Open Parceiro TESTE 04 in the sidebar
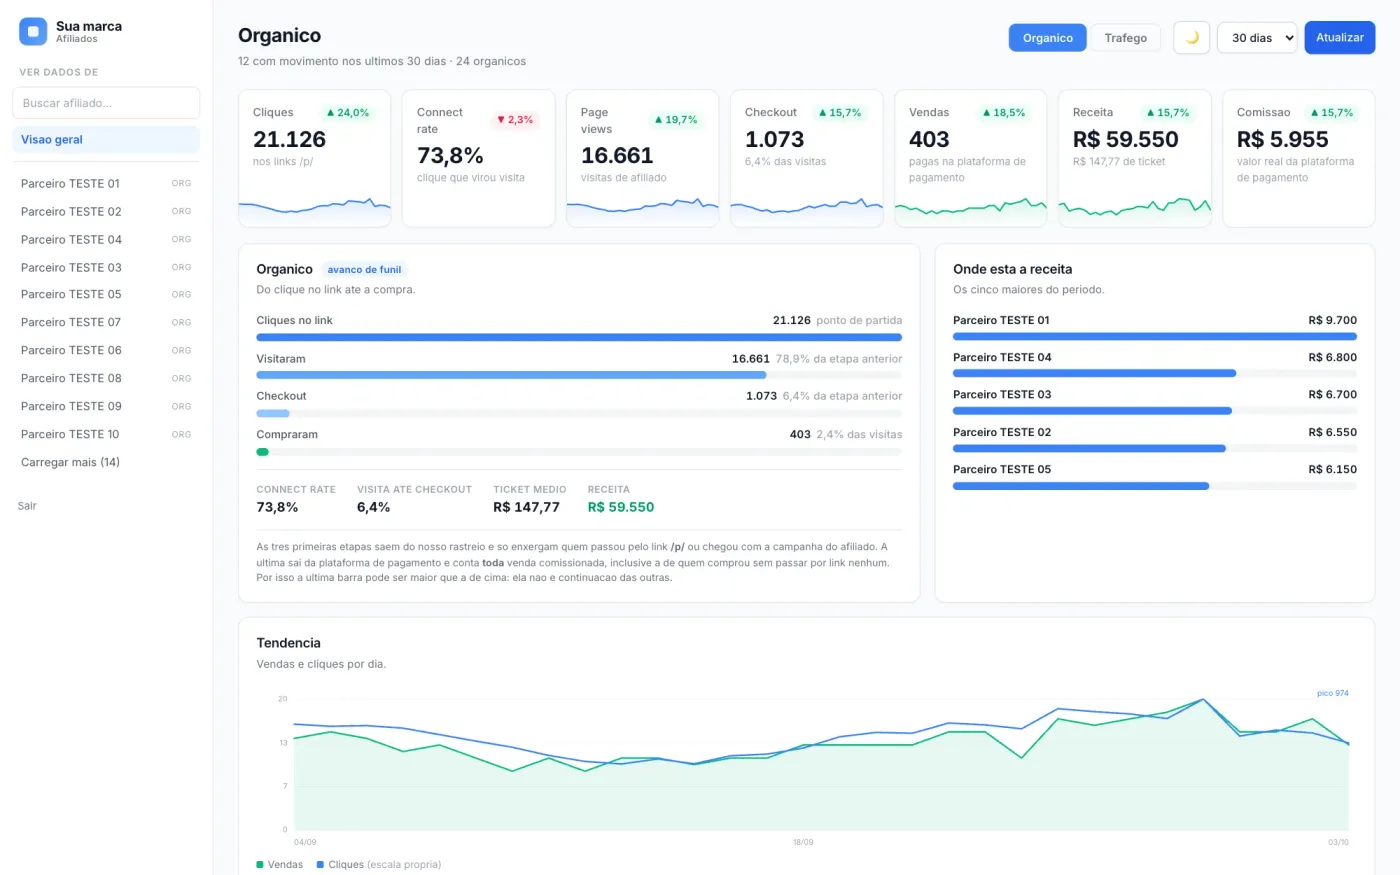Screen dimensions: 1400x875 [x=106, y=240]
